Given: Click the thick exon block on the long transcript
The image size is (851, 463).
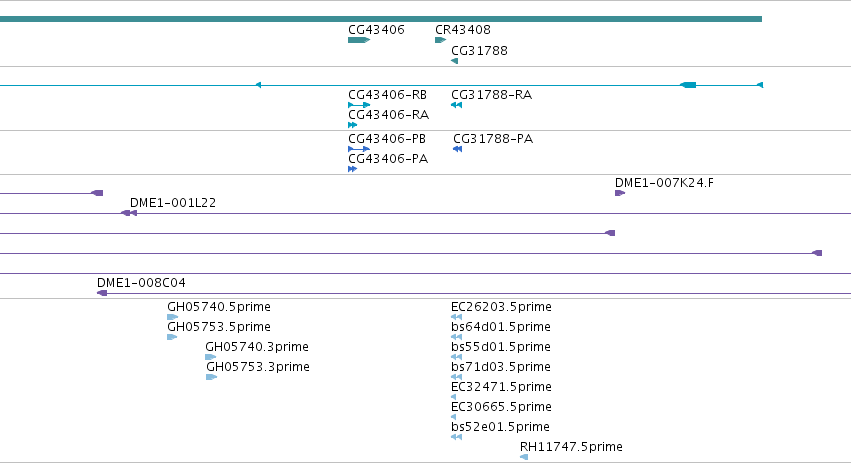Looking at the screenshot, I should [x=689, y=85].
